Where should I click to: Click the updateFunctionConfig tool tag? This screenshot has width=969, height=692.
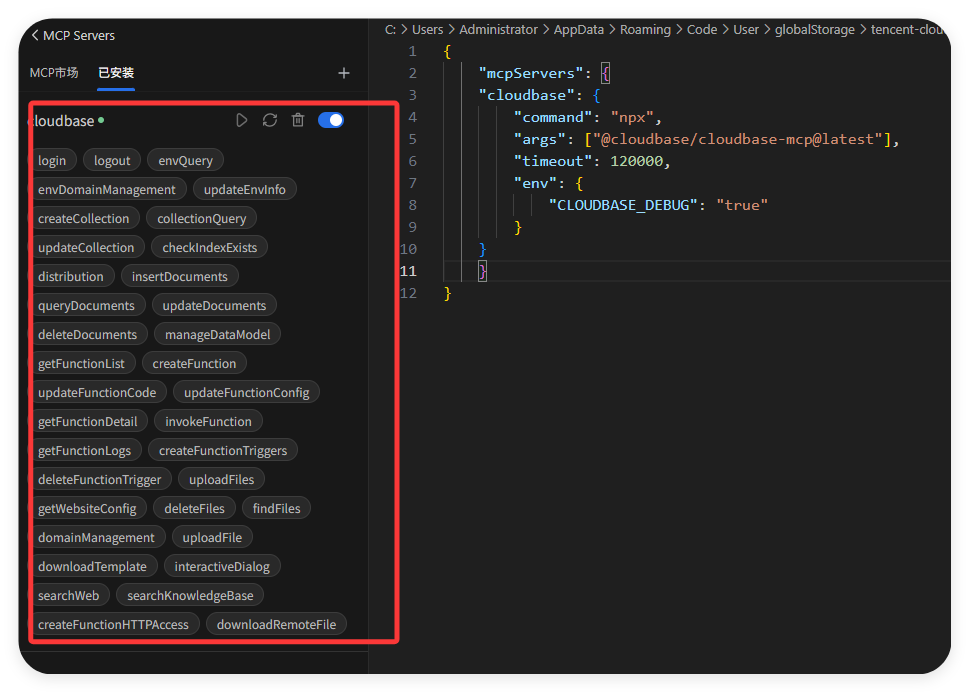[x=247, y=393]
